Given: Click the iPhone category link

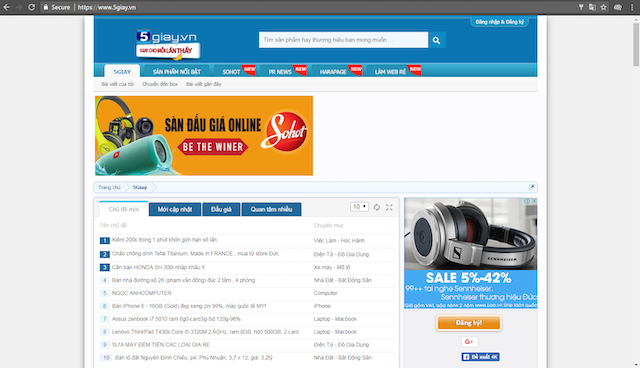Looking at the screenshot, I should pos(322,306).
